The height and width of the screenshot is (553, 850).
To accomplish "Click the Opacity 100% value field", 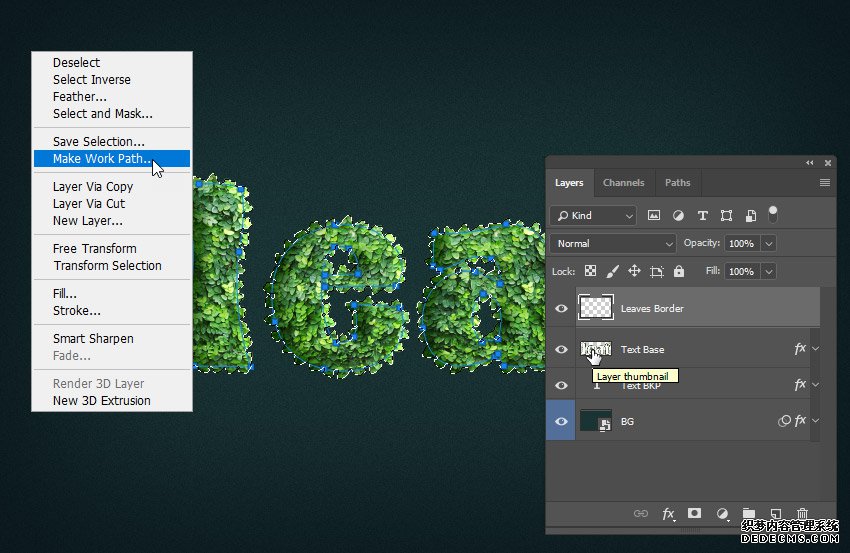I will coord(742,244).
